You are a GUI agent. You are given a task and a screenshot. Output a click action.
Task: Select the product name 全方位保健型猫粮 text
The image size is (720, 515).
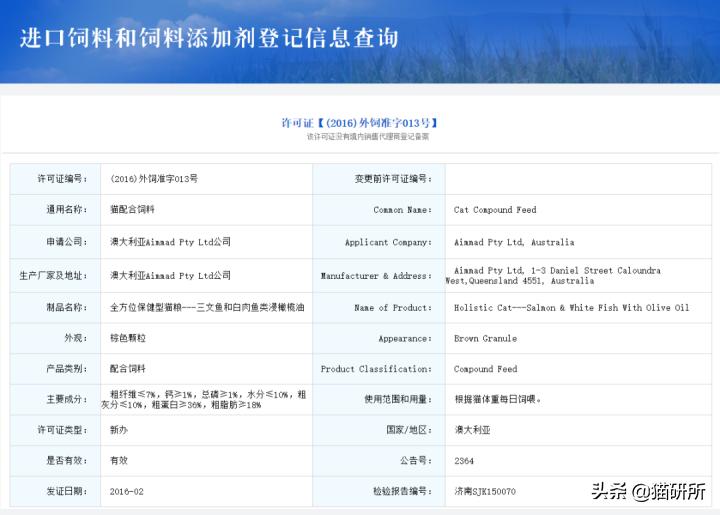207,307
